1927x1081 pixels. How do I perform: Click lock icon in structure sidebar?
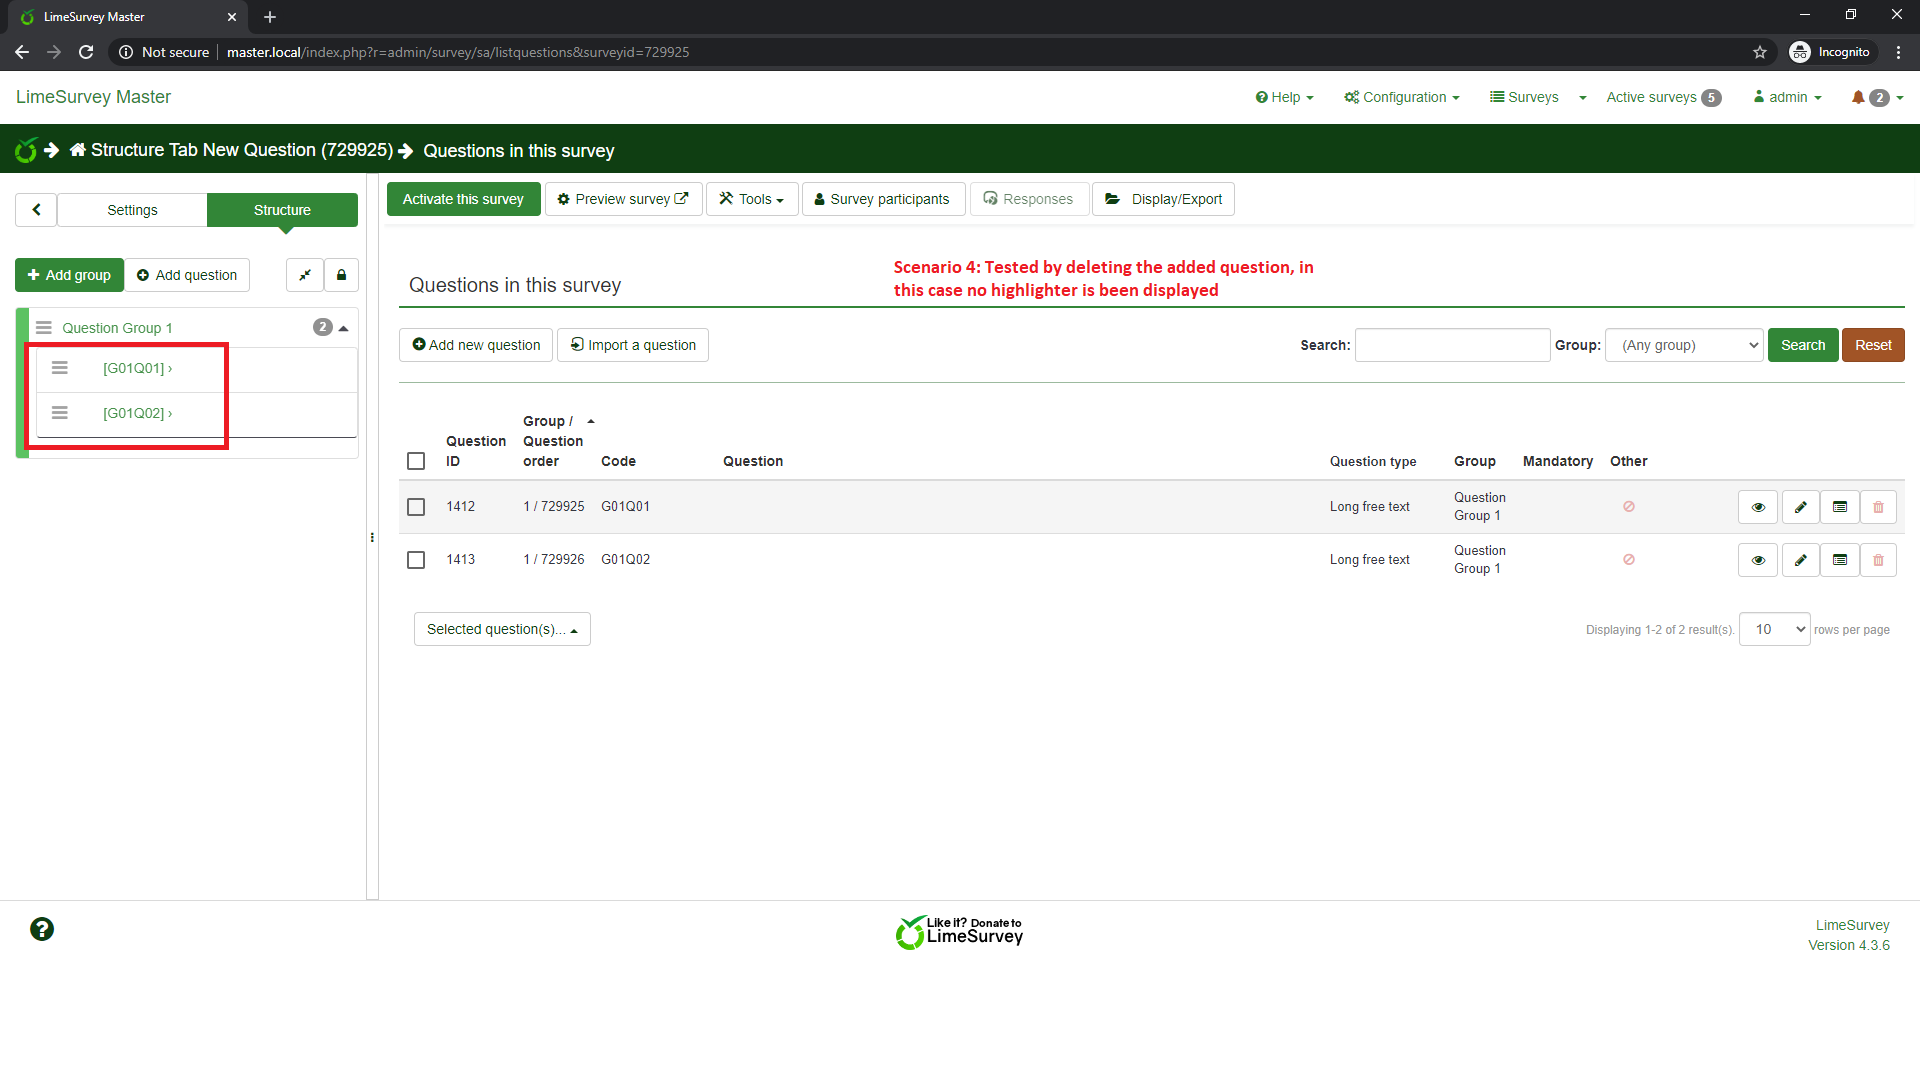point(342,276)
